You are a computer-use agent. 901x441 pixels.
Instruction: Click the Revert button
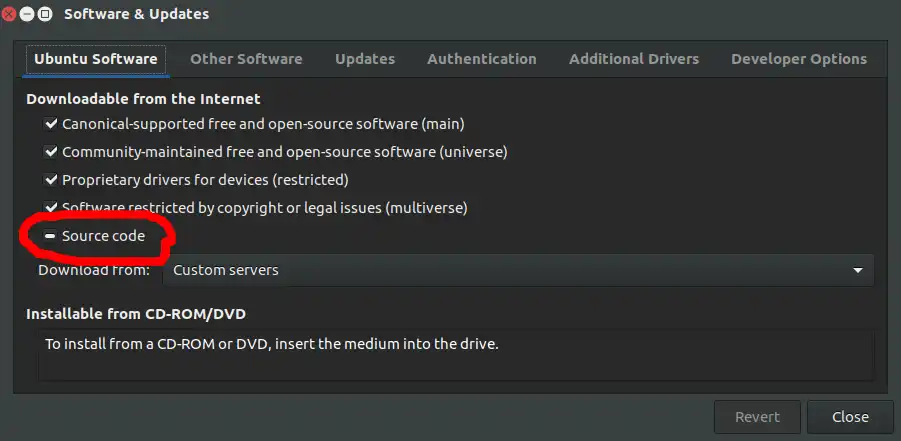pos(757,417)
